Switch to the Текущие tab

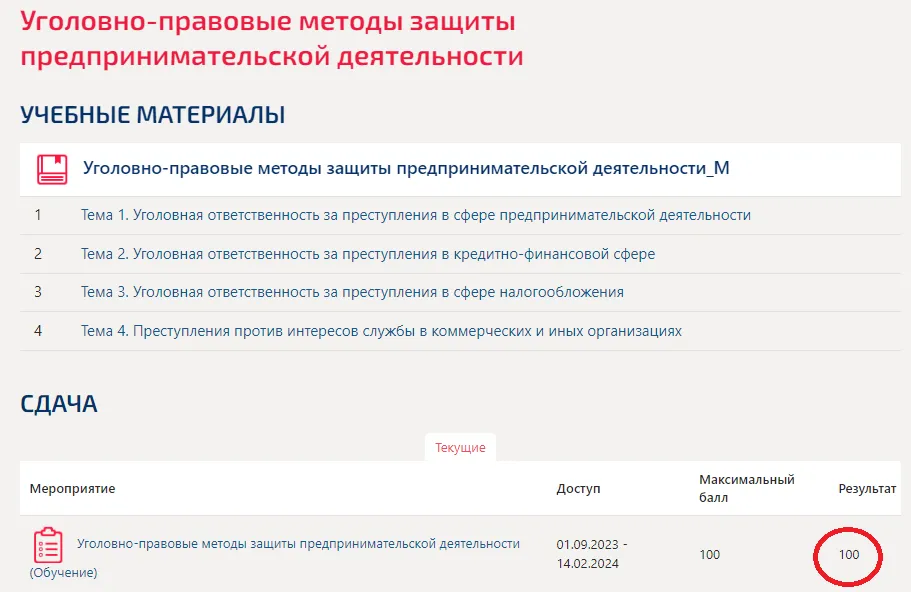[x=460, y=448]
